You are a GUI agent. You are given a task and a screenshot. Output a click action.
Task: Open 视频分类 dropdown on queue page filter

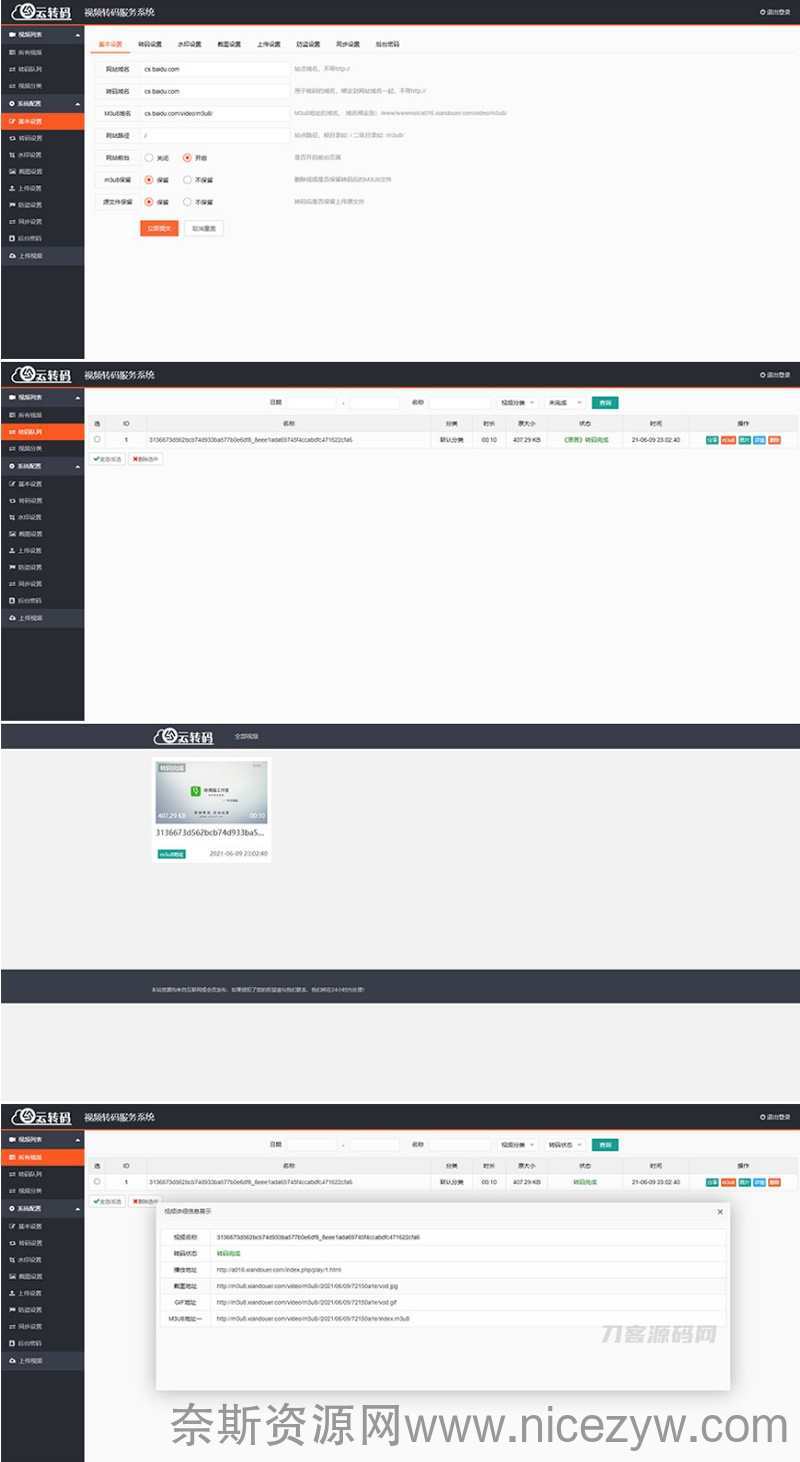point(518,402)
